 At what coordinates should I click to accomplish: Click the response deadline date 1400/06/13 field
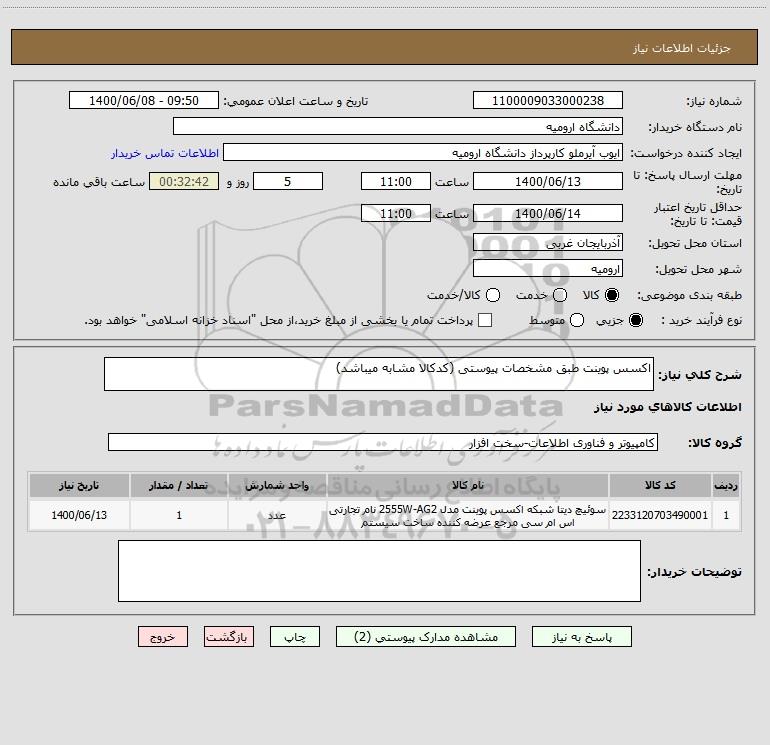point(548,181)
